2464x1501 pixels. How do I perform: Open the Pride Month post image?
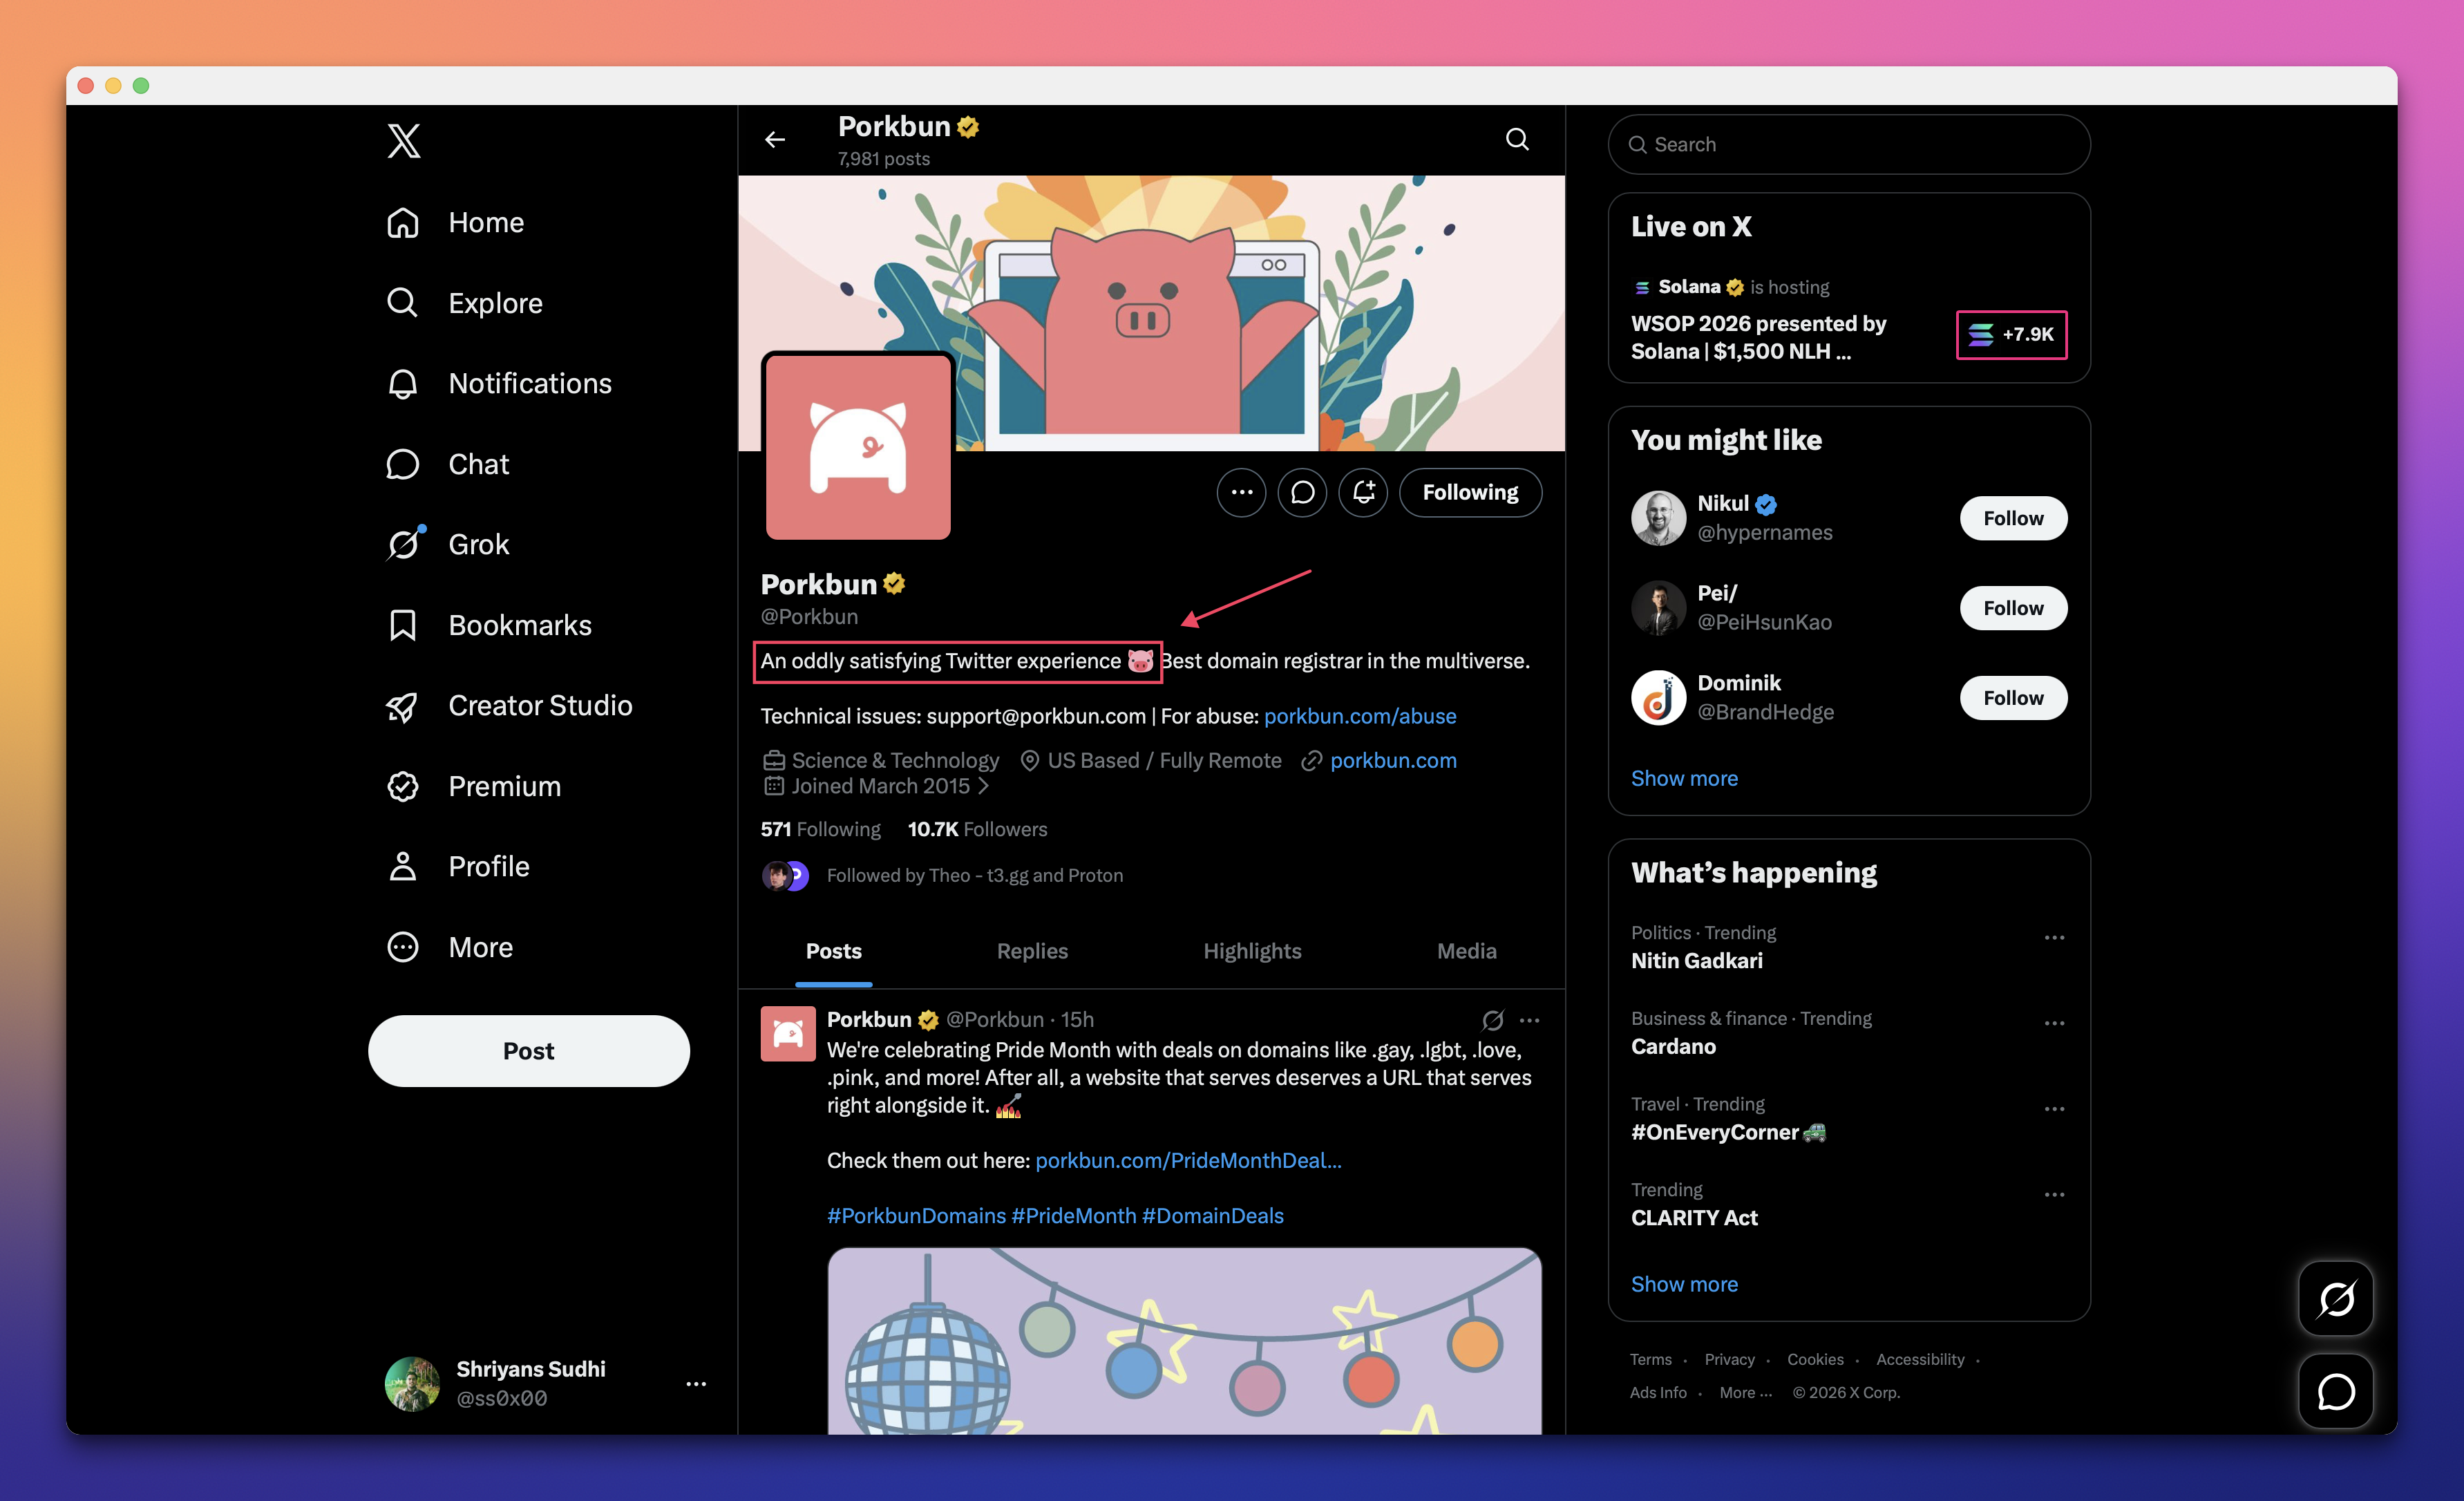(x=1184, y=1340)
